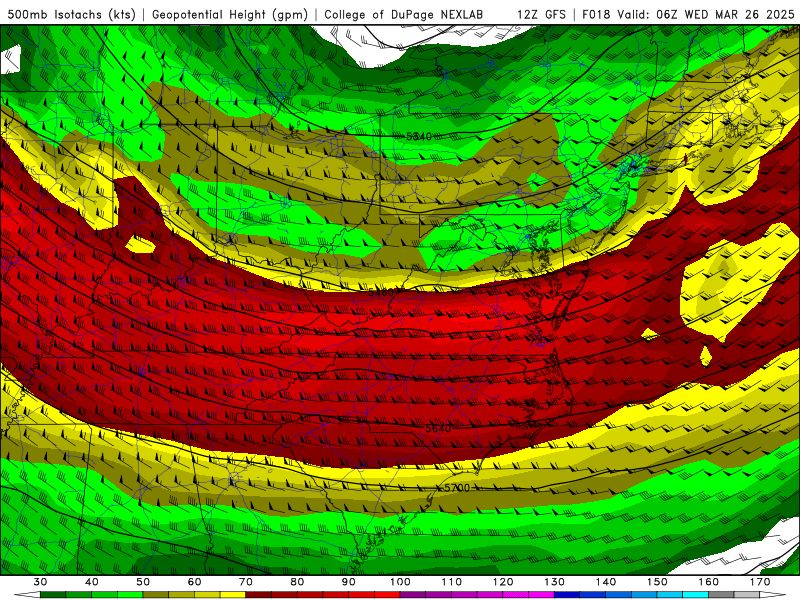Click the 120 value on the color scale
The width and height of the screenshot is (800, 600).
tap(503, 582)
